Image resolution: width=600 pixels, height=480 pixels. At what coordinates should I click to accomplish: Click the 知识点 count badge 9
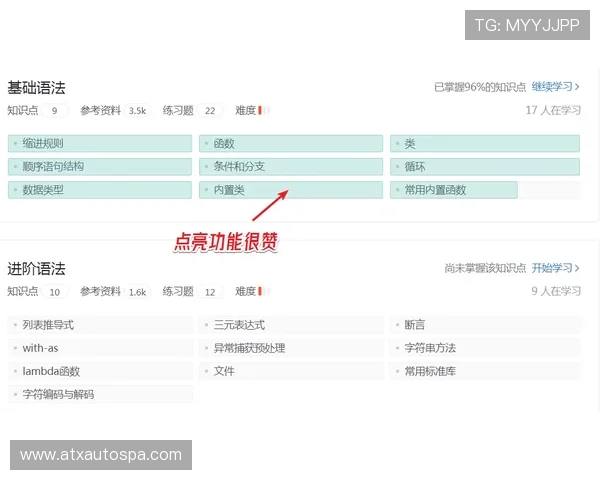[x=54, y=111]
